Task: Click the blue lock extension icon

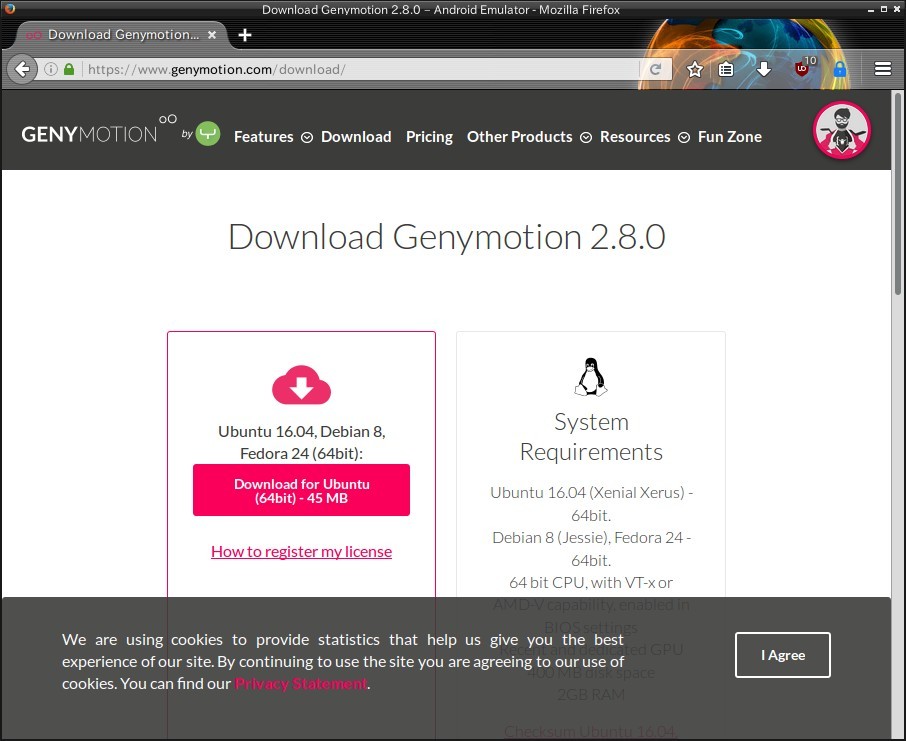Action: pos(840,69)
